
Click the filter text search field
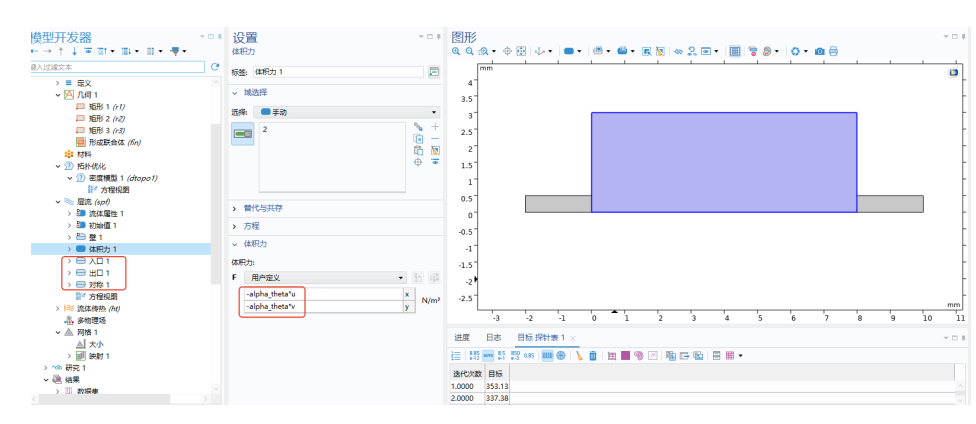click(x=118, y=67)
